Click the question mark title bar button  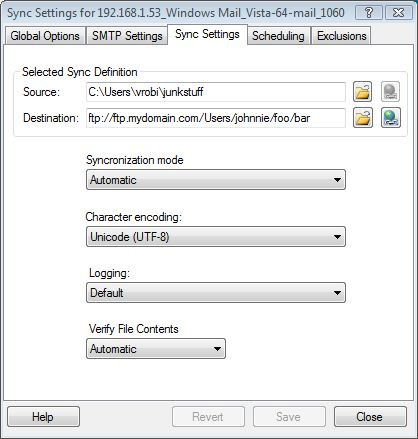pyautogui.click(x=369, y=13)
